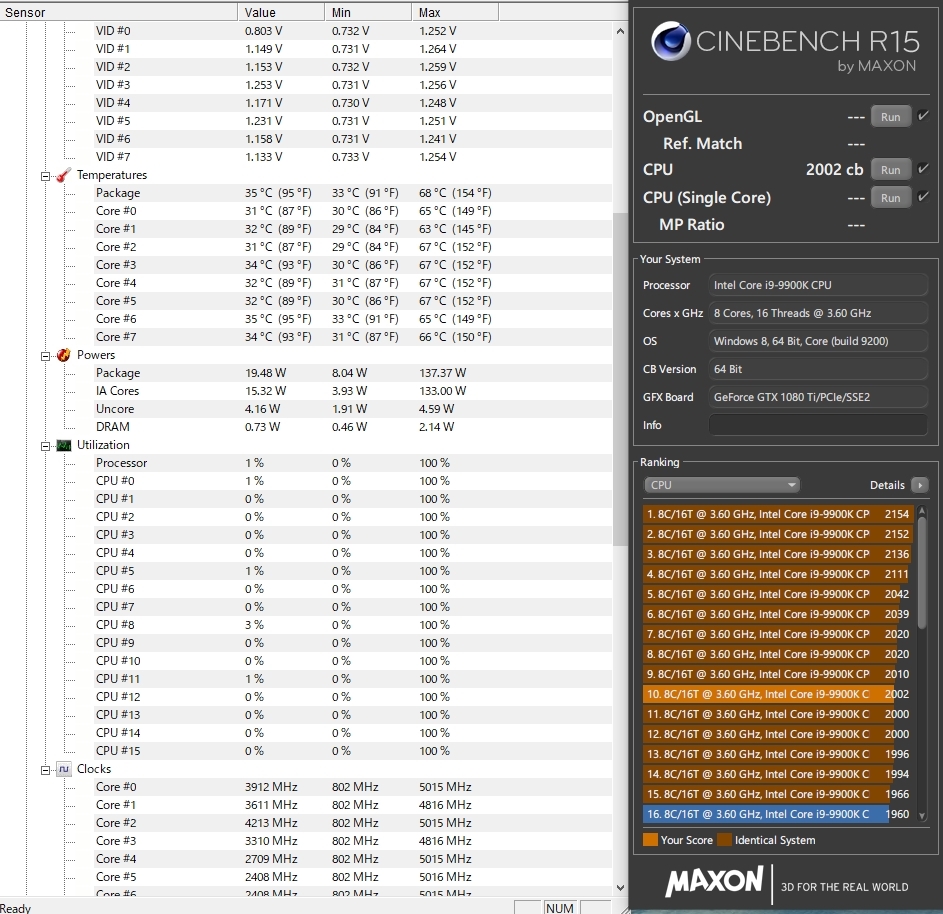Click the Ranking list scroll-down arrow
Image resolution: width=943 pixels, height=914 pixels.
coord(922,817)
